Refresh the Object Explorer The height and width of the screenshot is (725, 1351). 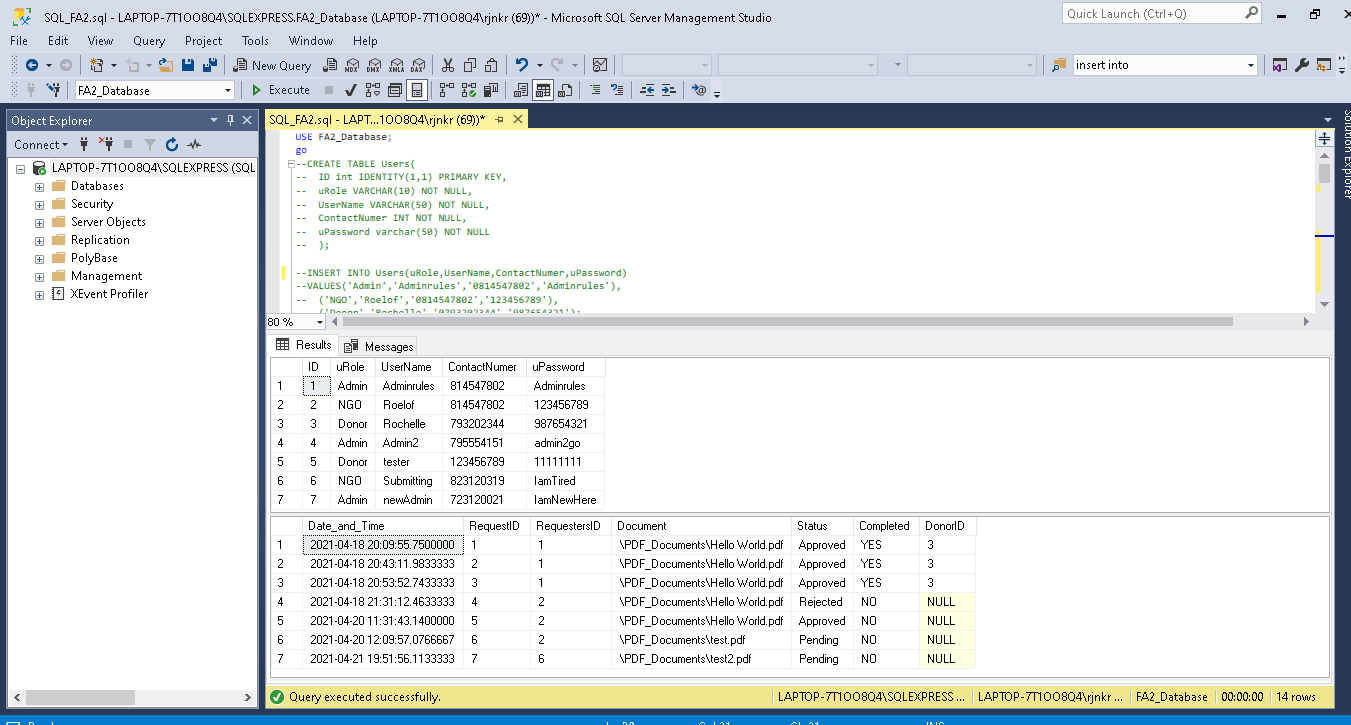pyautogui.click(x=172, y=145)
